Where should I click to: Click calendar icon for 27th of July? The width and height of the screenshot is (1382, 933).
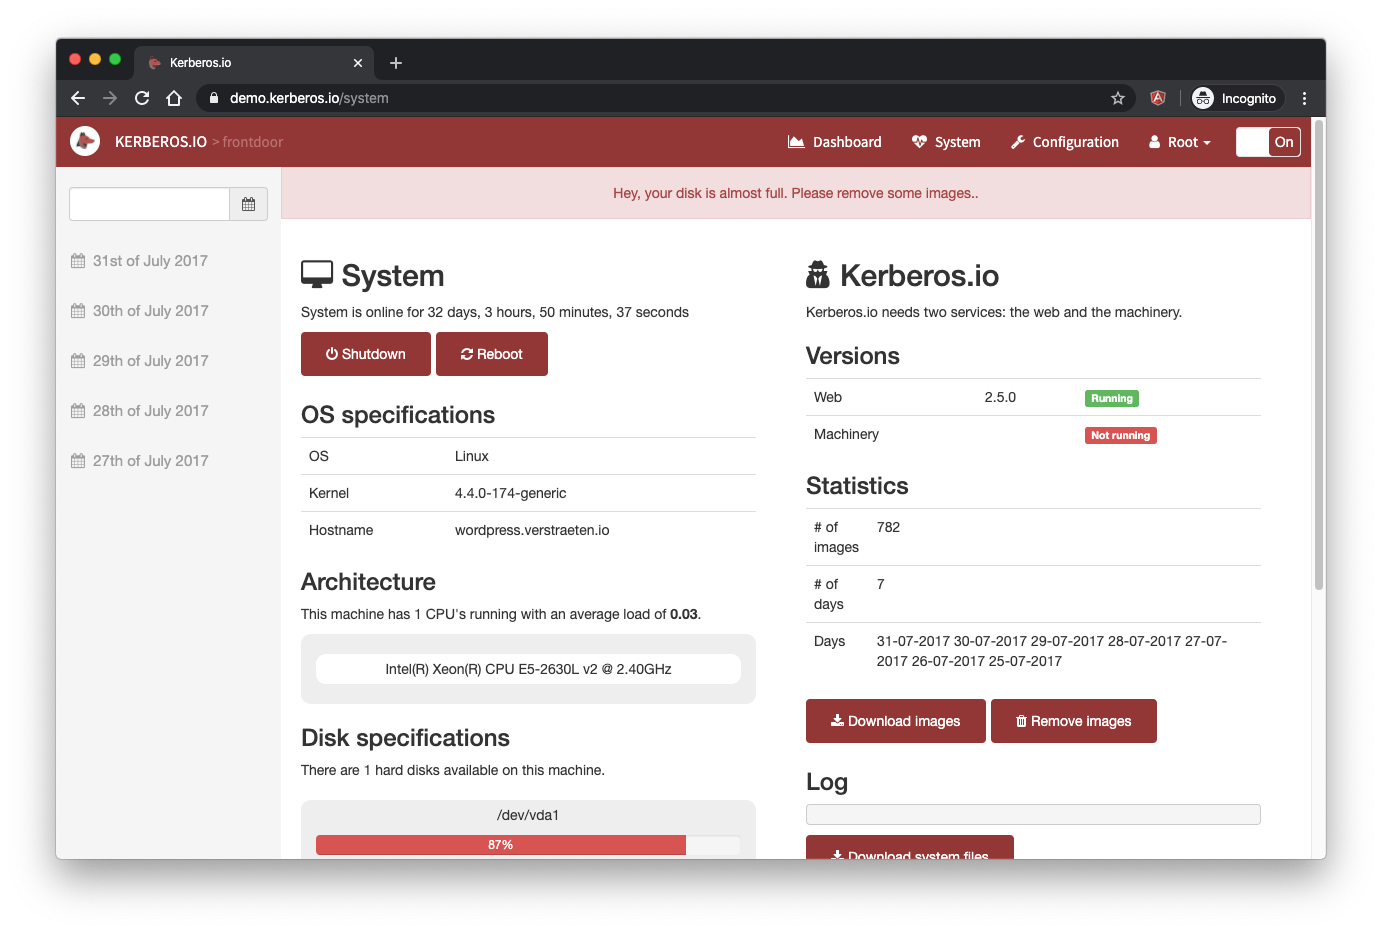[78, 461]
